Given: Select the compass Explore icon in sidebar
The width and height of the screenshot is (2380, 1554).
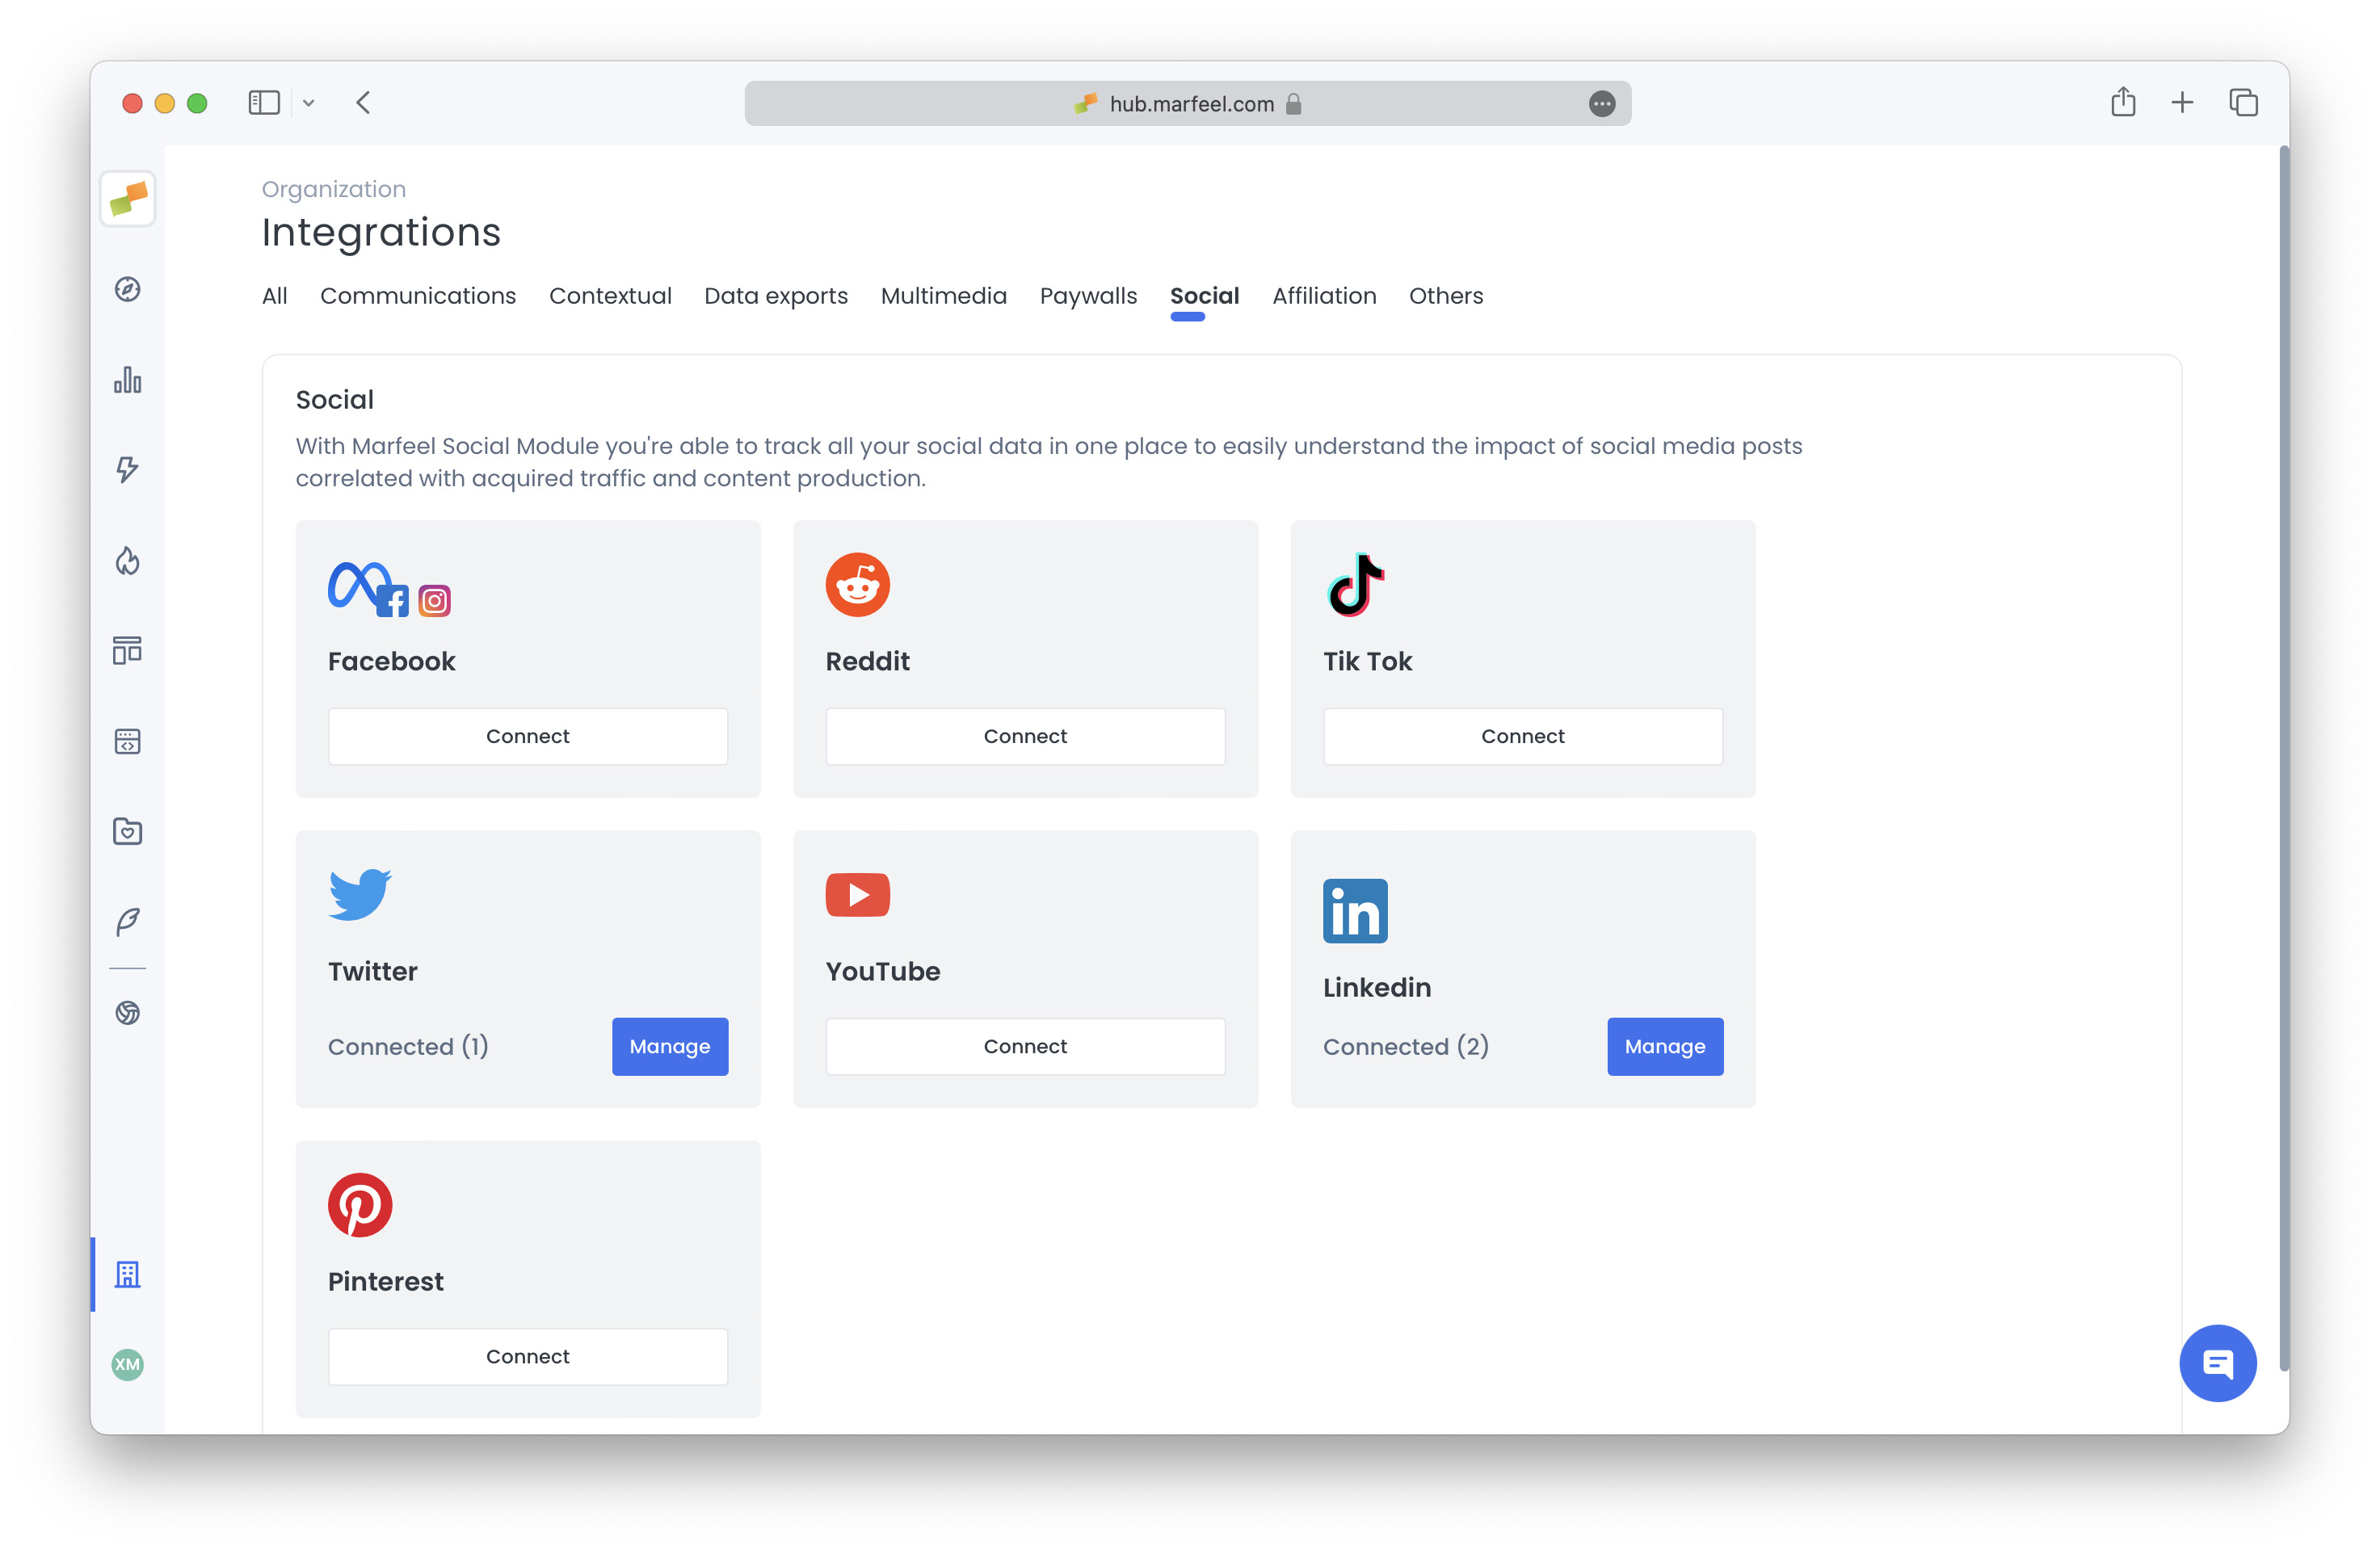Looking at the screenshot, I should pyautogui.click(x=127, y=290).
